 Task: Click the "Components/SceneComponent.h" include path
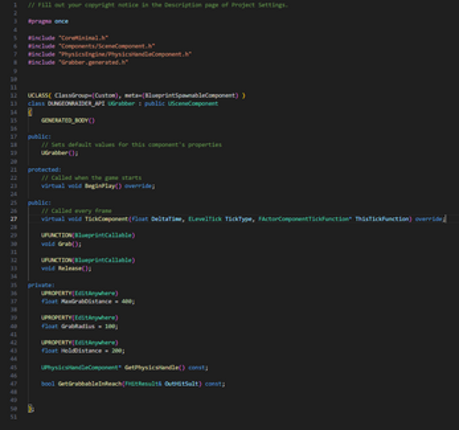107,46
